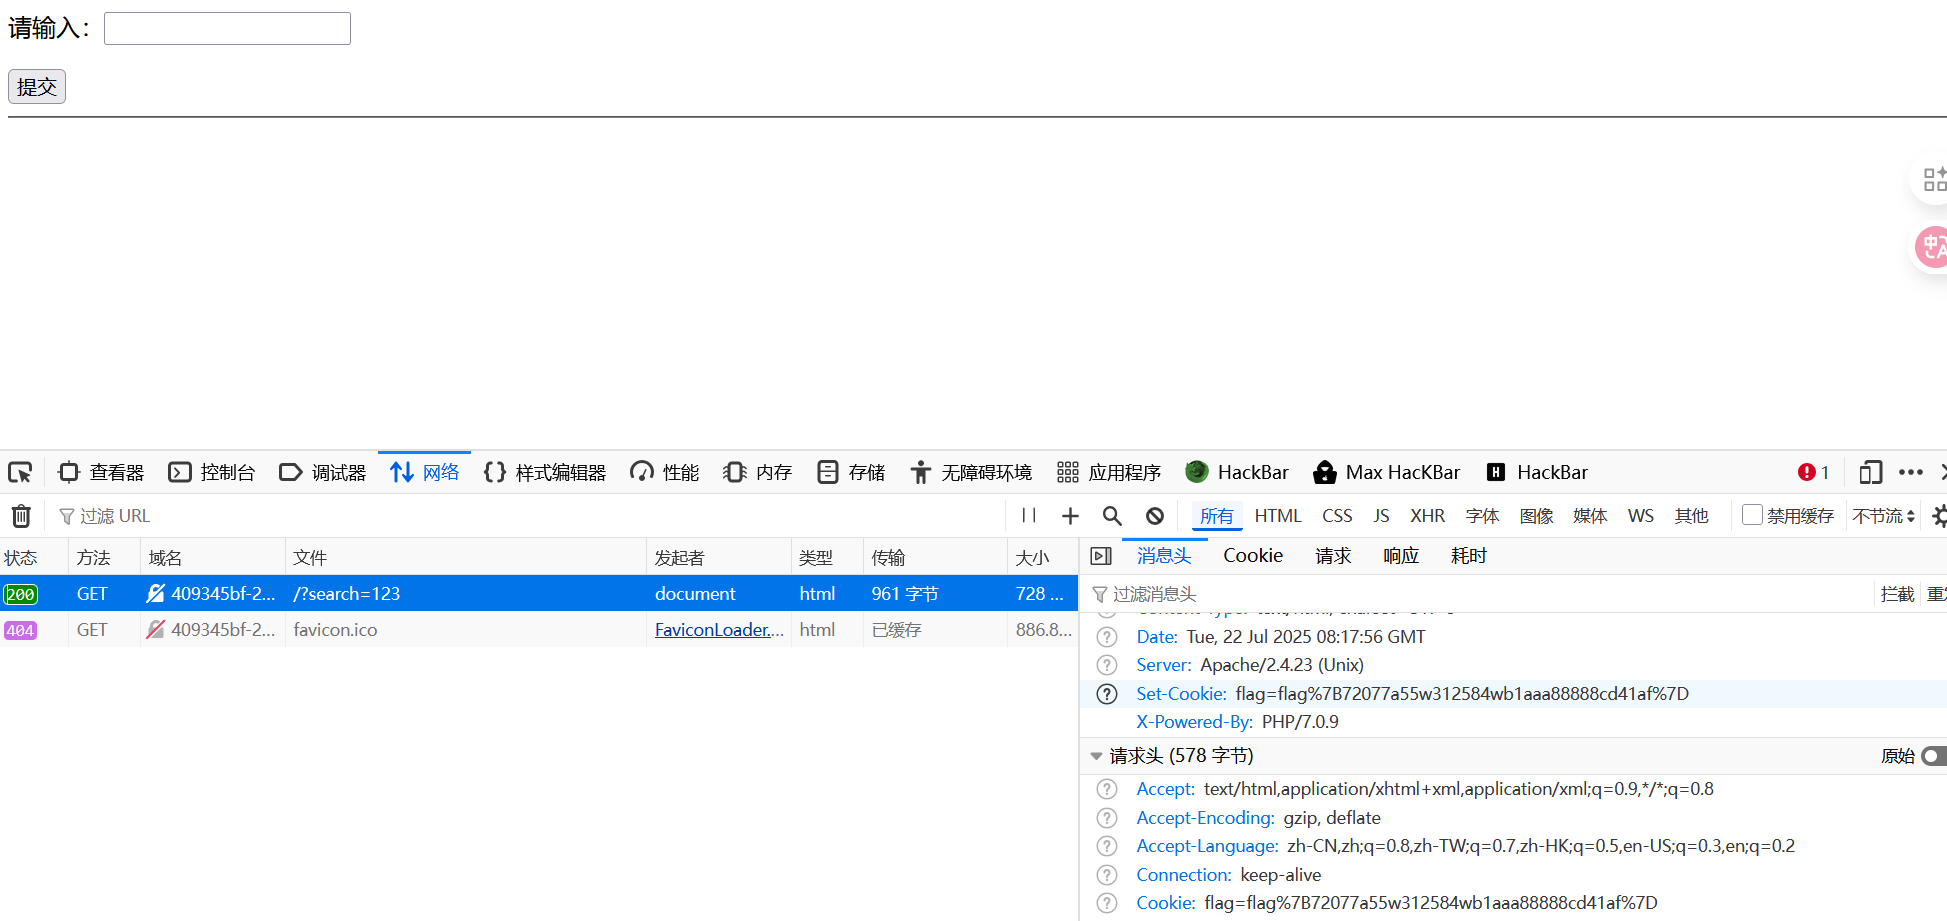Click help icon beside Accept header

[1107, 789]
